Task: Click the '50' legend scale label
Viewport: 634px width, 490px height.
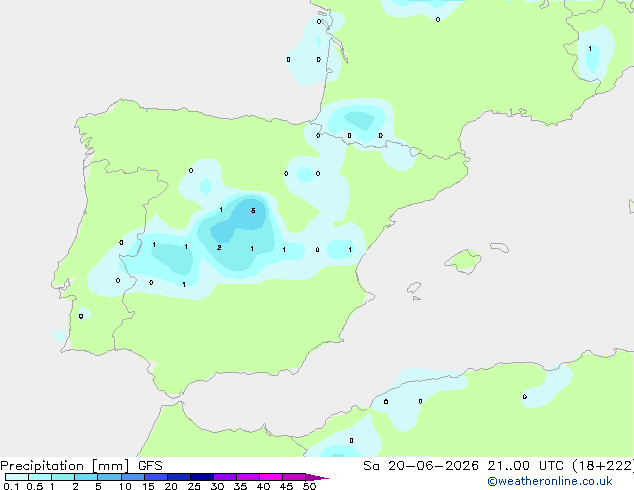Action: (x=309, y=486)
